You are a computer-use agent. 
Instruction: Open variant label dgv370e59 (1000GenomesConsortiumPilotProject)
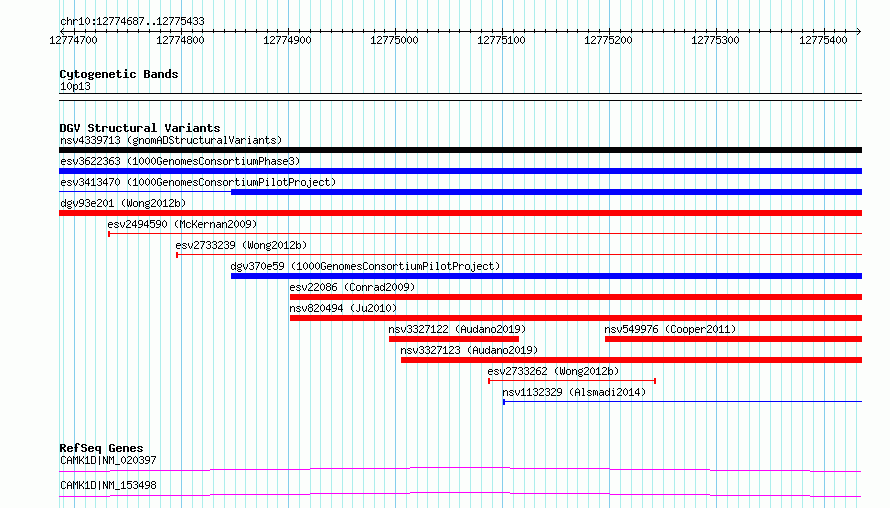[365, 266]
